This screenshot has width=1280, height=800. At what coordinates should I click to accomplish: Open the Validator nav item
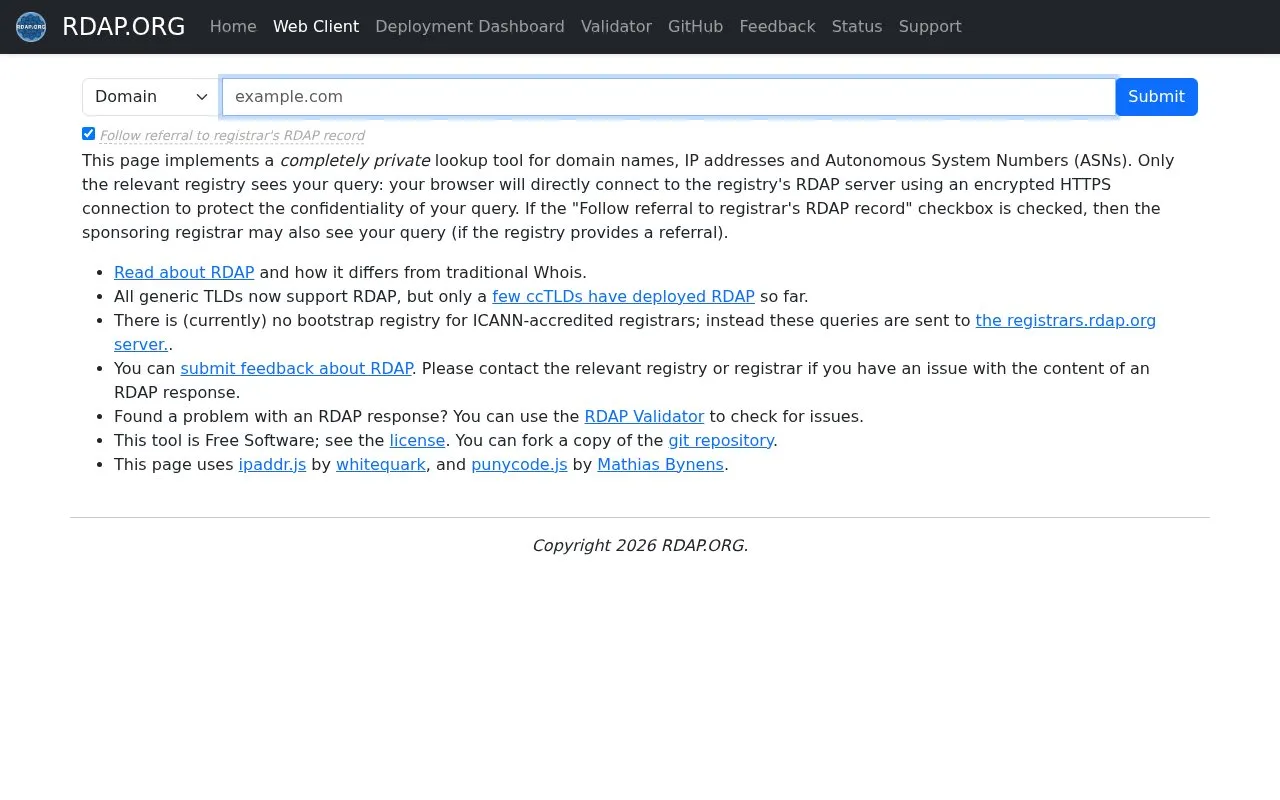click(616, 27)
